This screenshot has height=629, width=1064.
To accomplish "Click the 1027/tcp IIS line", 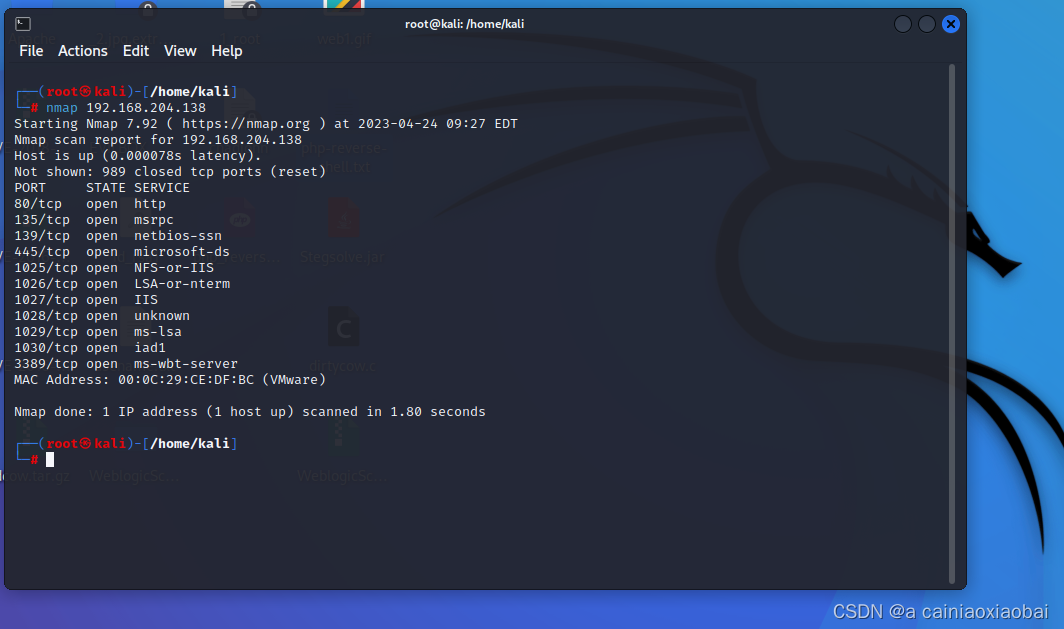I will pyautogui.click(x=86, y=299).
